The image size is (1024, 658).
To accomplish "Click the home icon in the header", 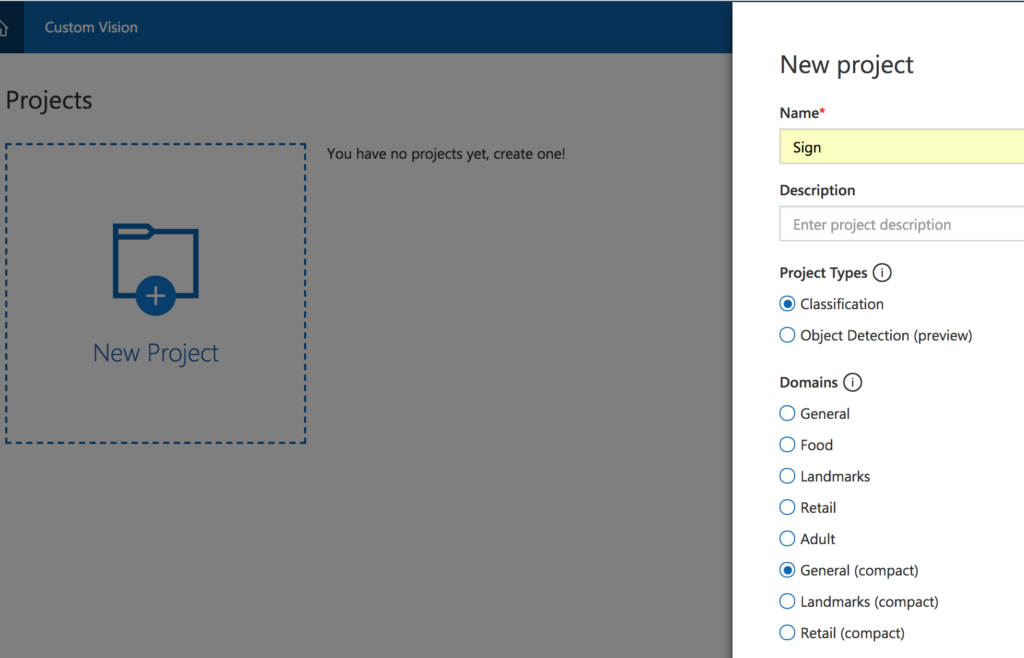I will pyautogui.click(x=3, y=27).
